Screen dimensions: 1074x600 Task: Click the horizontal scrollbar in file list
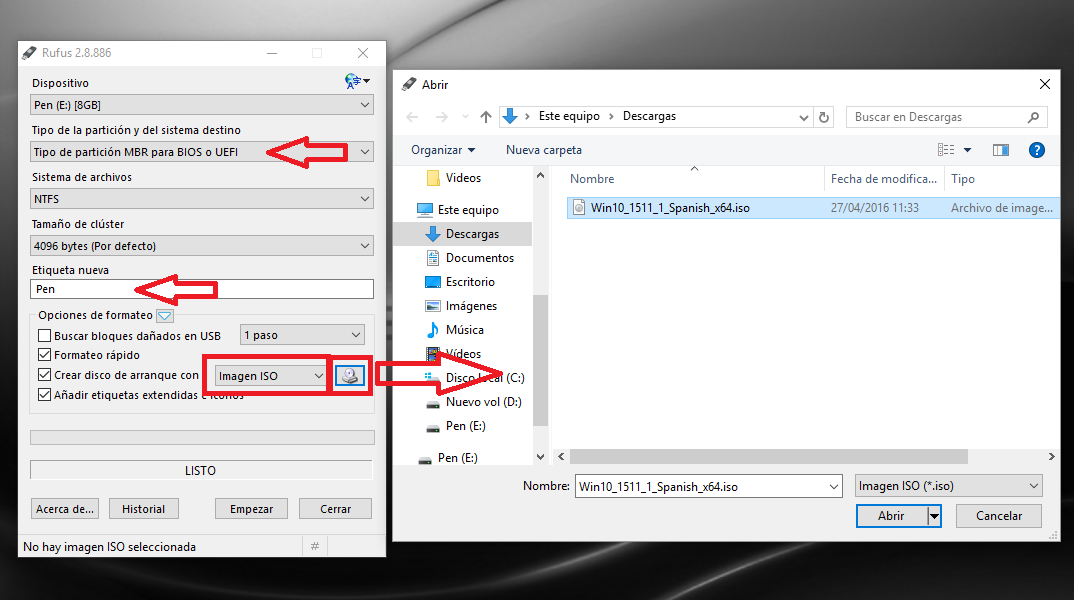770,457
